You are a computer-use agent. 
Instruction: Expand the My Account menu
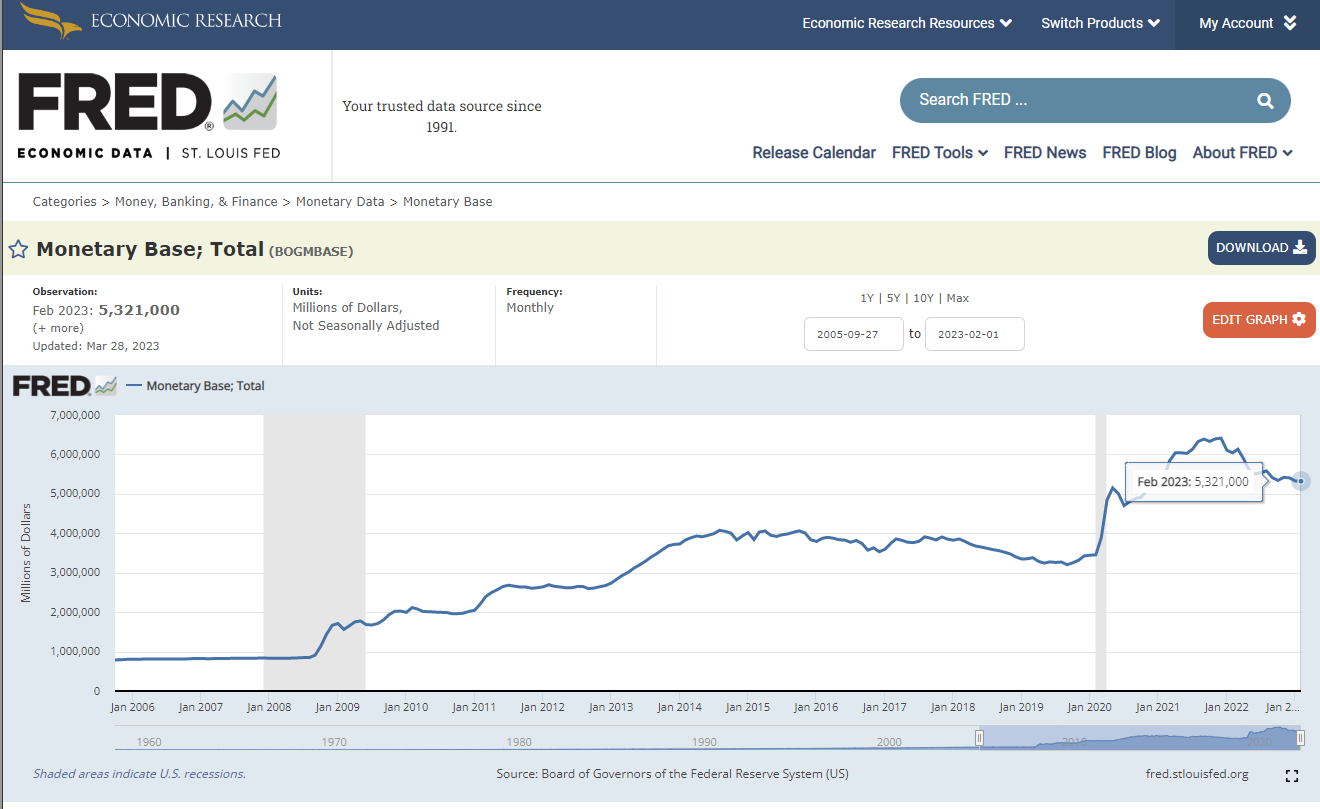(1247, 23)
